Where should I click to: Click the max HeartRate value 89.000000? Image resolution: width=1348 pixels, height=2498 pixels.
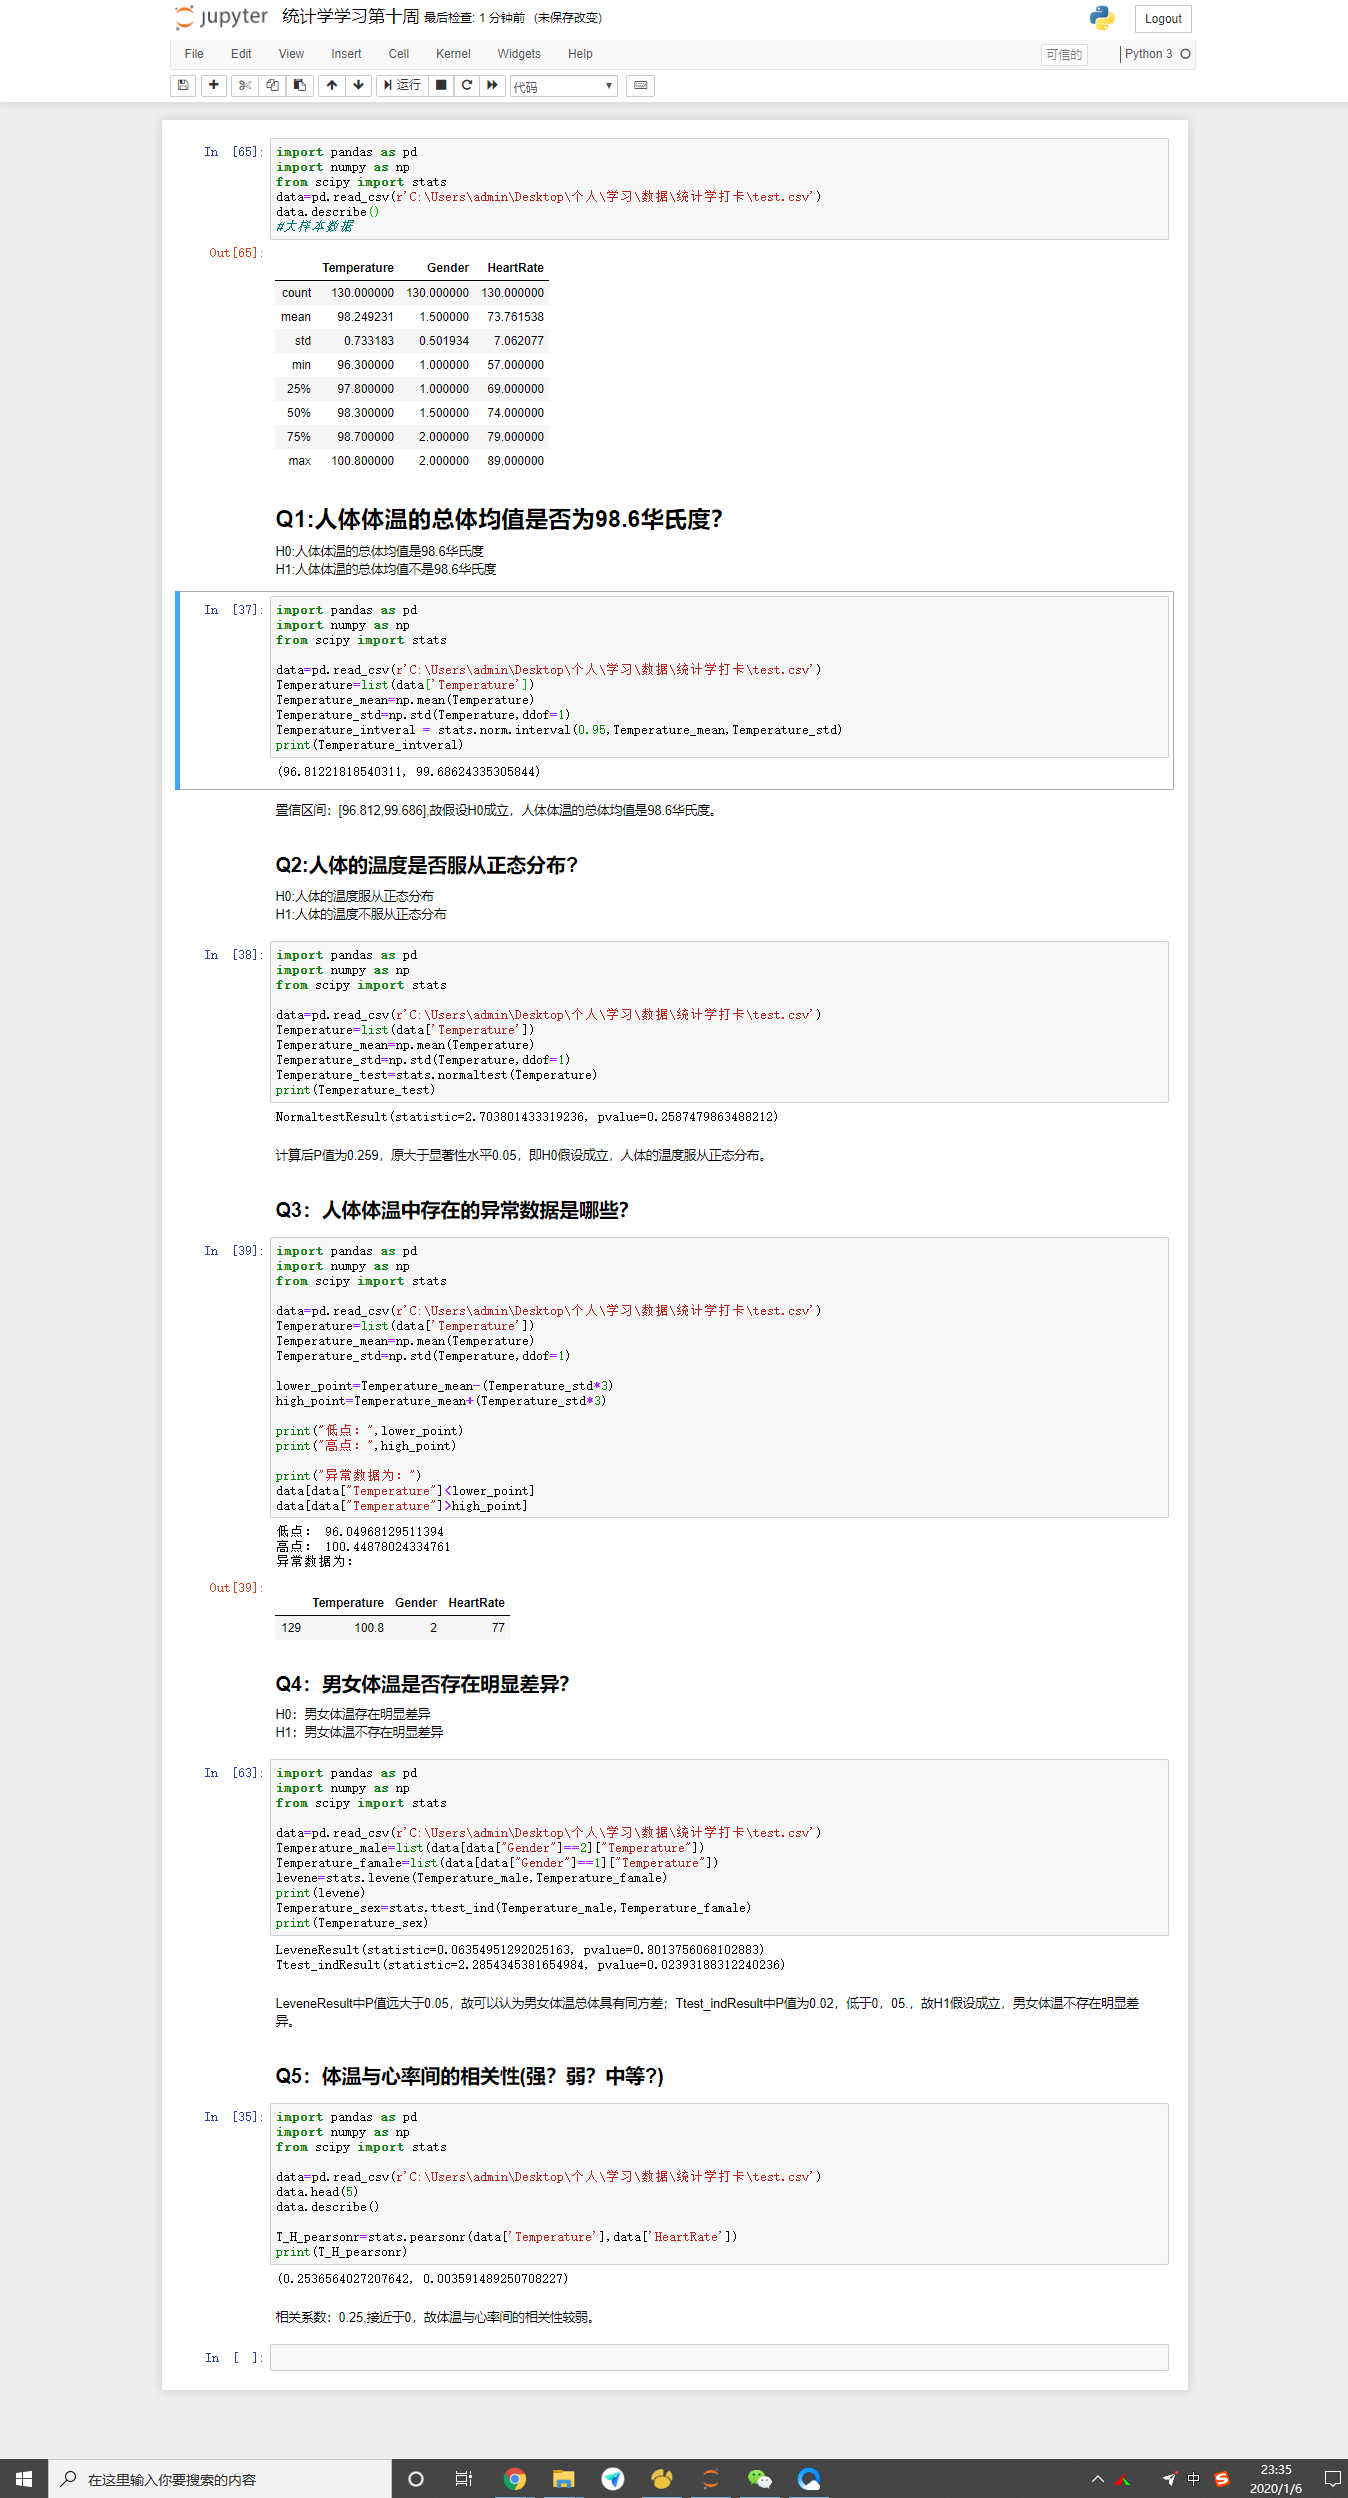516,461
